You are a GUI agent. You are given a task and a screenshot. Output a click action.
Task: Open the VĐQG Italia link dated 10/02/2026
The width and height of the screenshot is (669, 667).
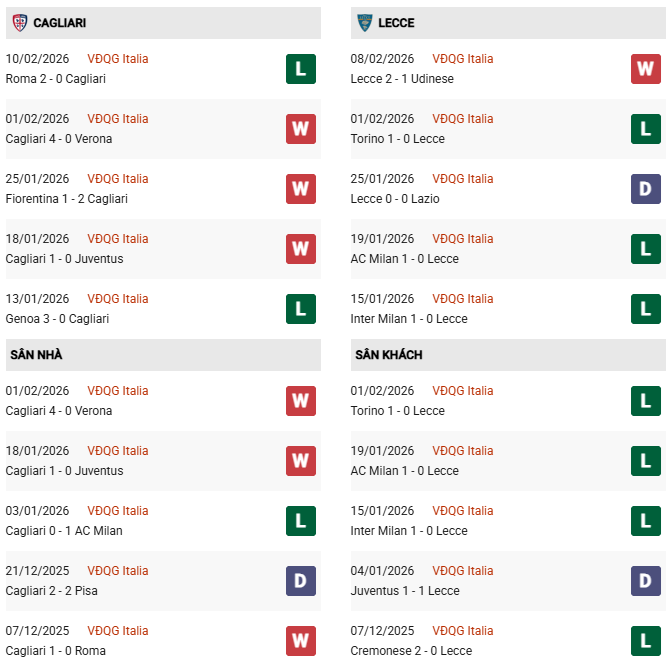coord(118,59)
